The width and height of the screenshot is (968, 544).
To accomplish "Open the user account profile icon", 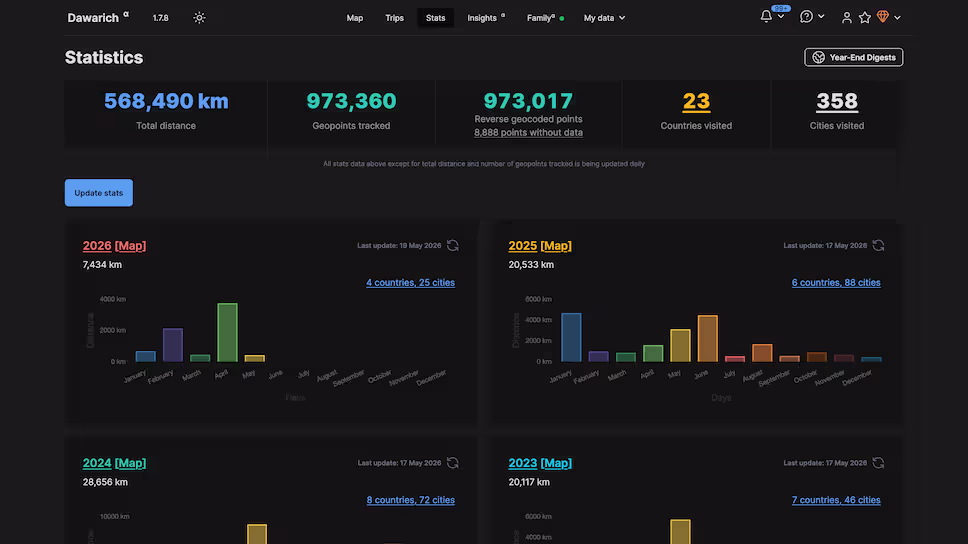I will point(846,18).
